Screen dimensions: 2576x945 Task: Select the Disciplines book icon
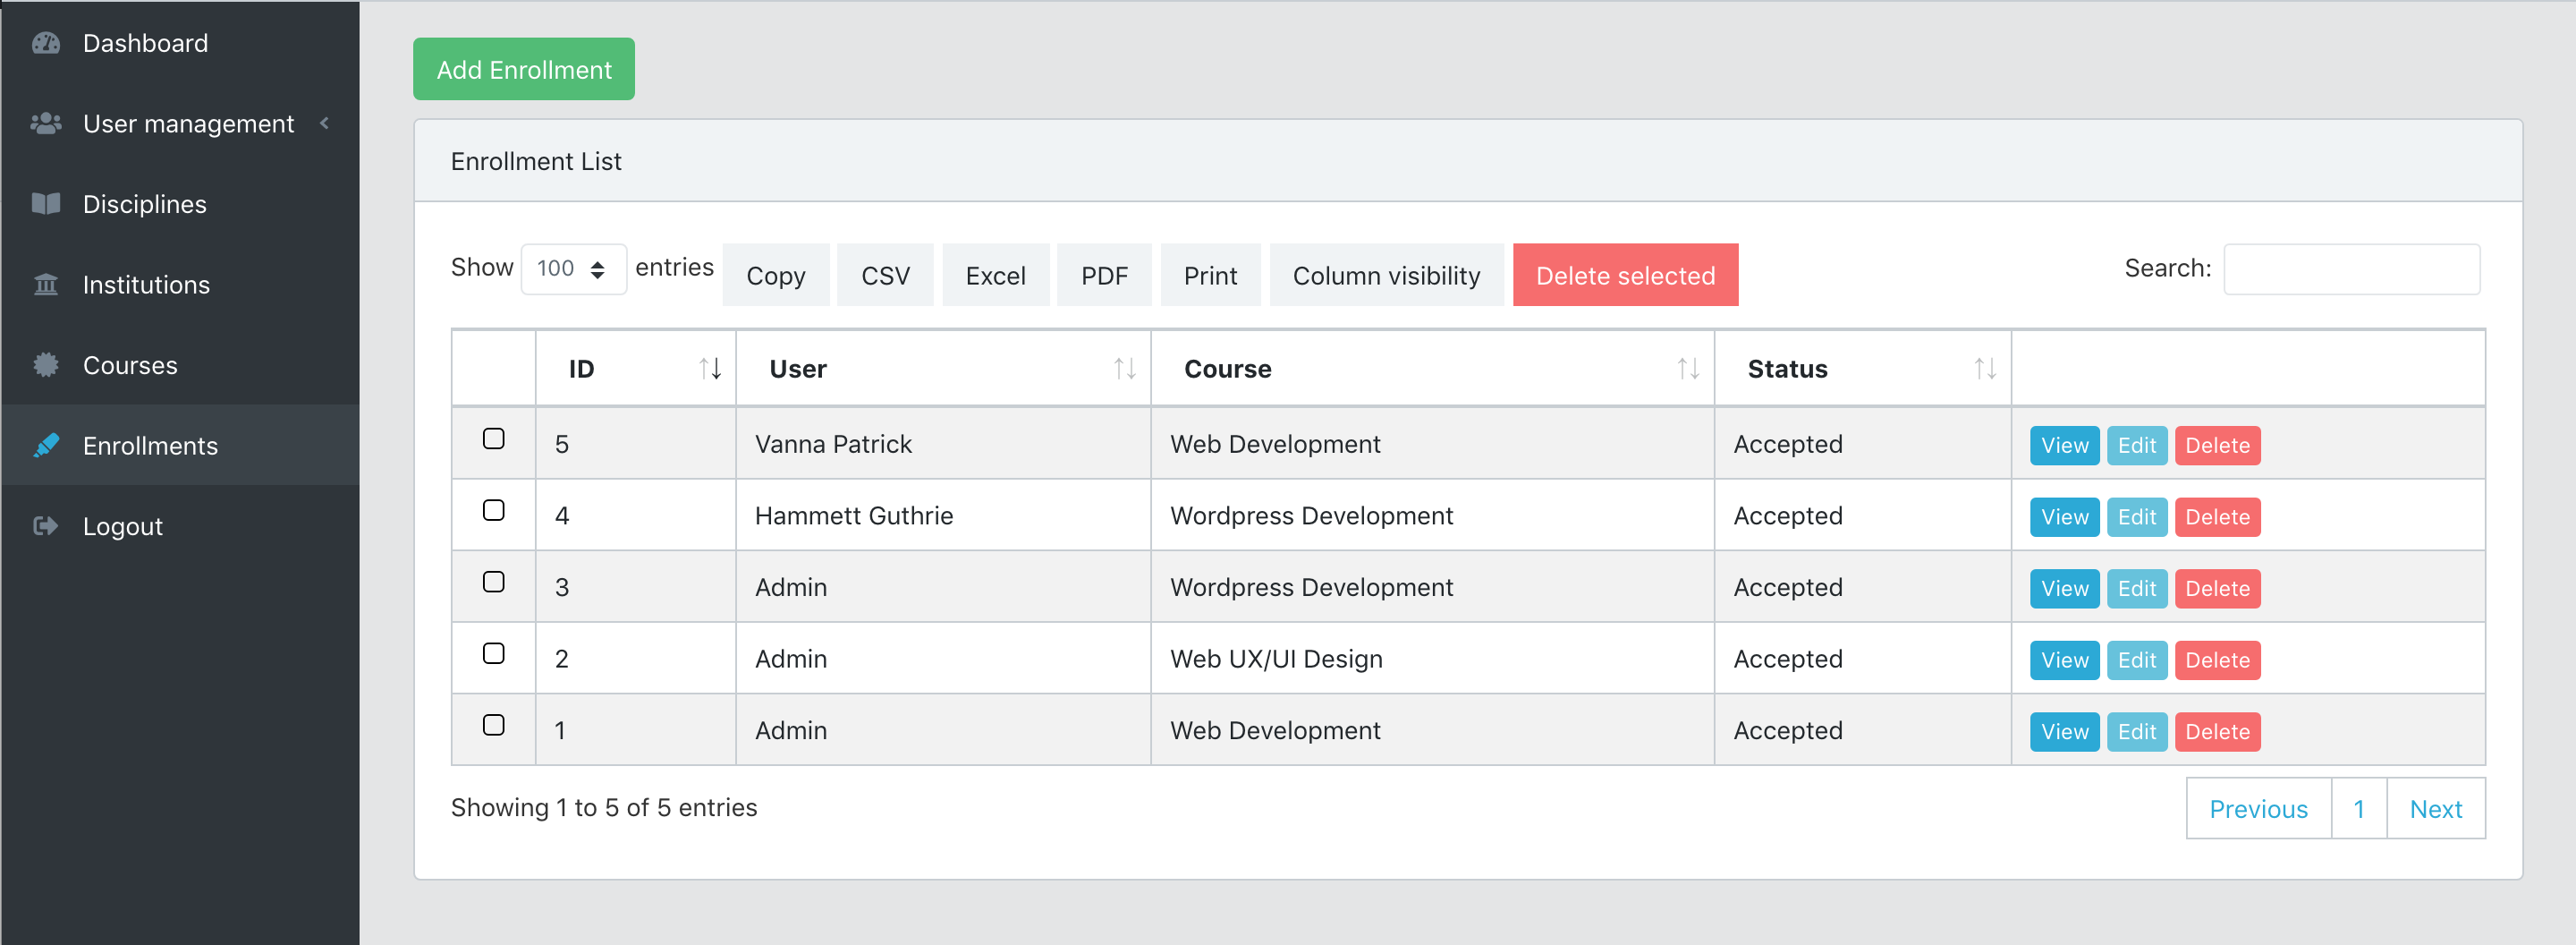pos(46,203)
